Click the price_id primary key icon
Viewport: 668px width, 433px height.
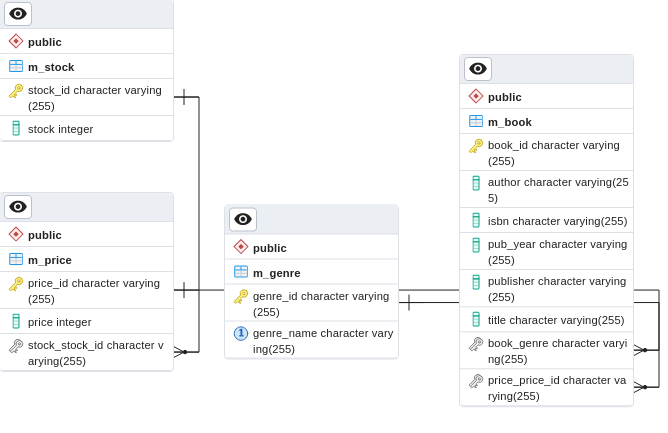pyautogui.click(x=16, y=284)
